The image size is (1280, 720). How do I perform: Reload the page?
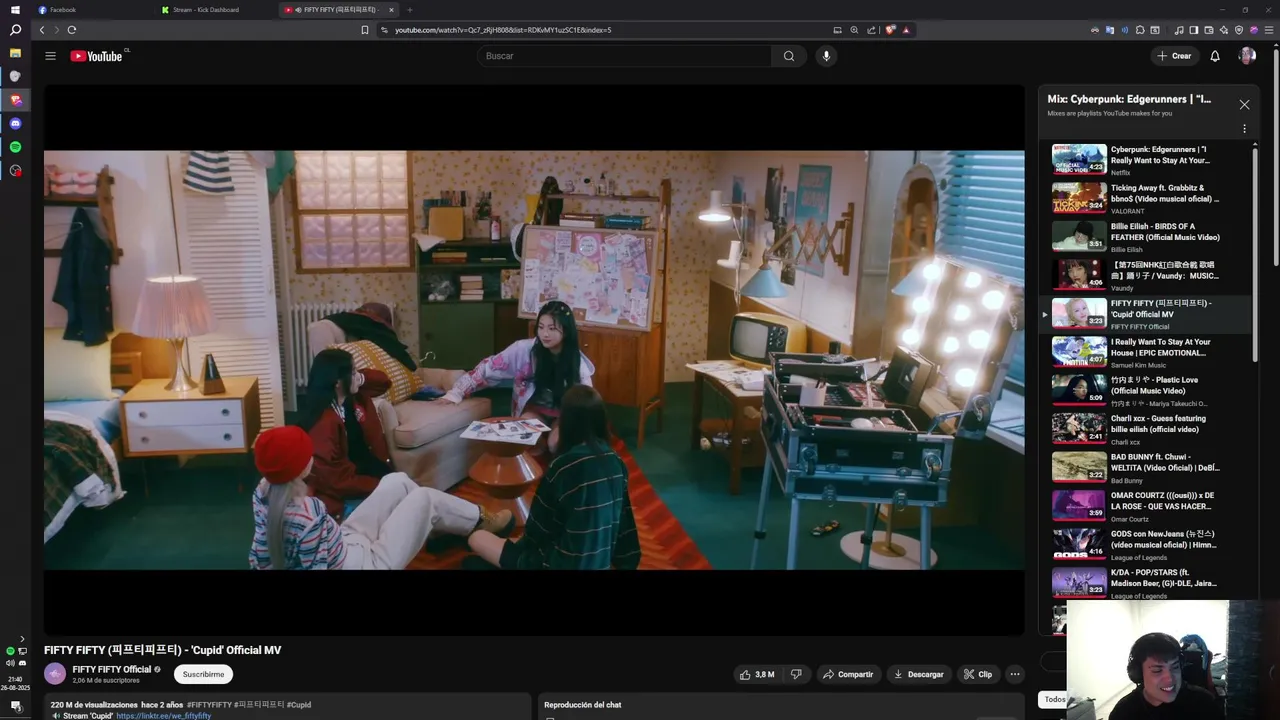[71, 30]
